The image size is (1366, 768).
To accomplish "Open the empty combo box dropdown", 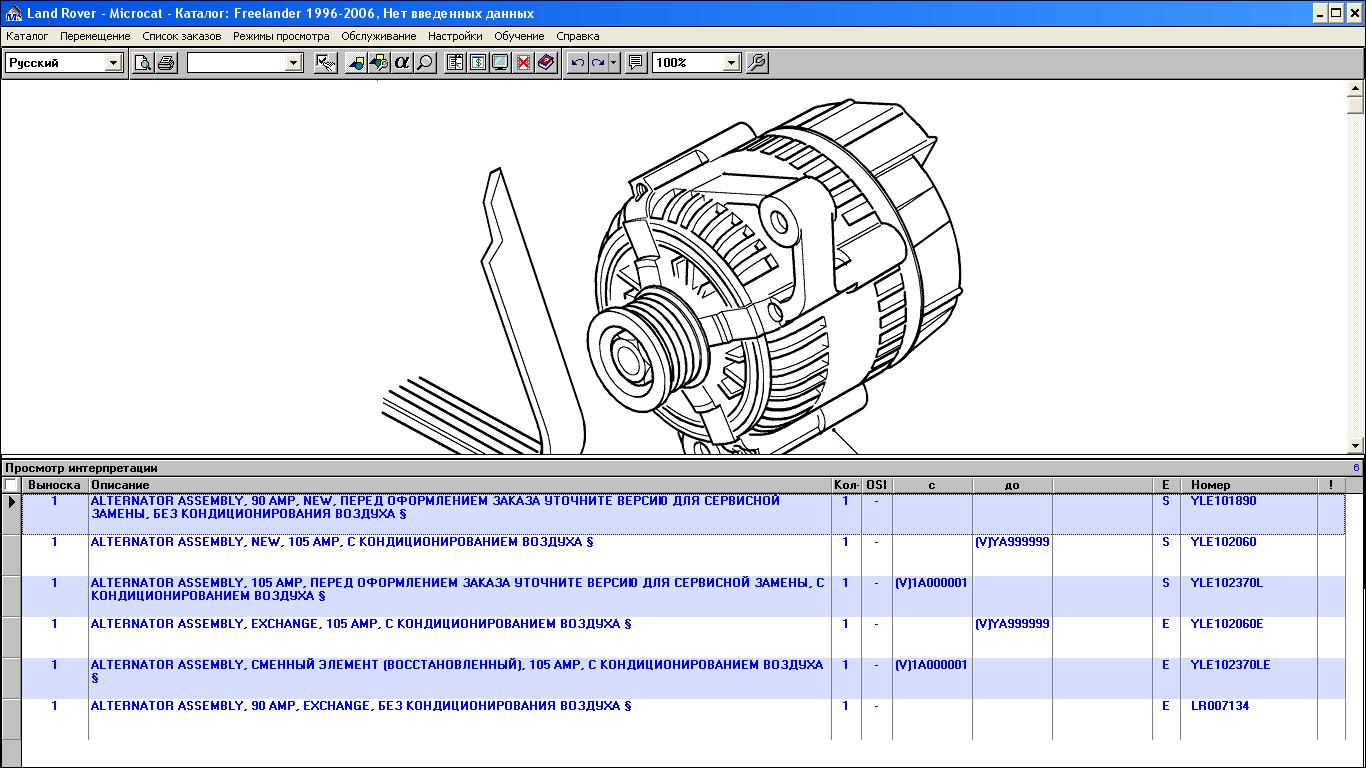I will [x=293, y=63].
